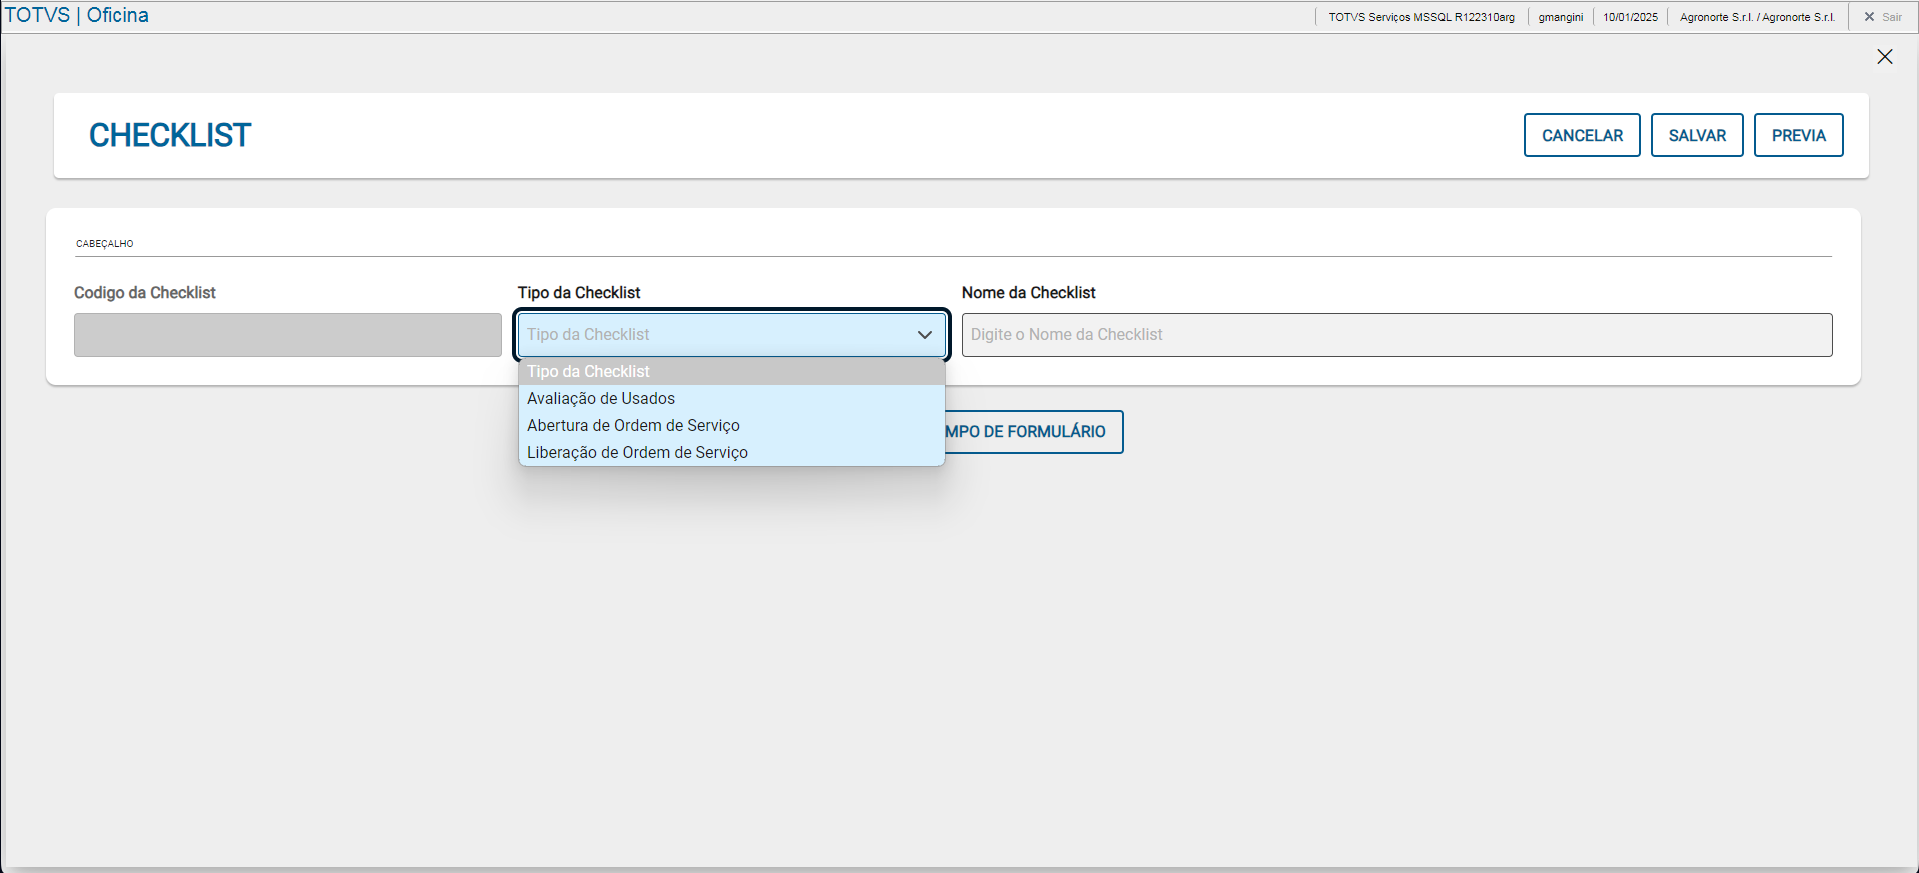Click the 10/01/2025 date in the top bar
The width and height of the screenshot is (1919, 873).
point(1630,17)
